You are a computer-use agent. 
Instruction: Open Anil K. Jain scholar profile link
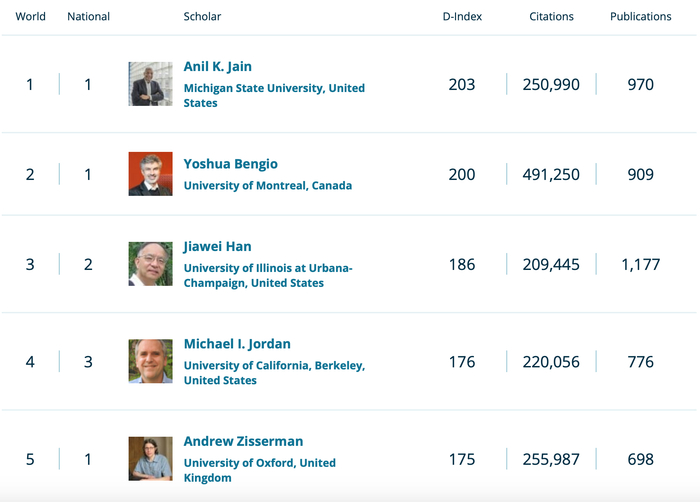(217, 67)
